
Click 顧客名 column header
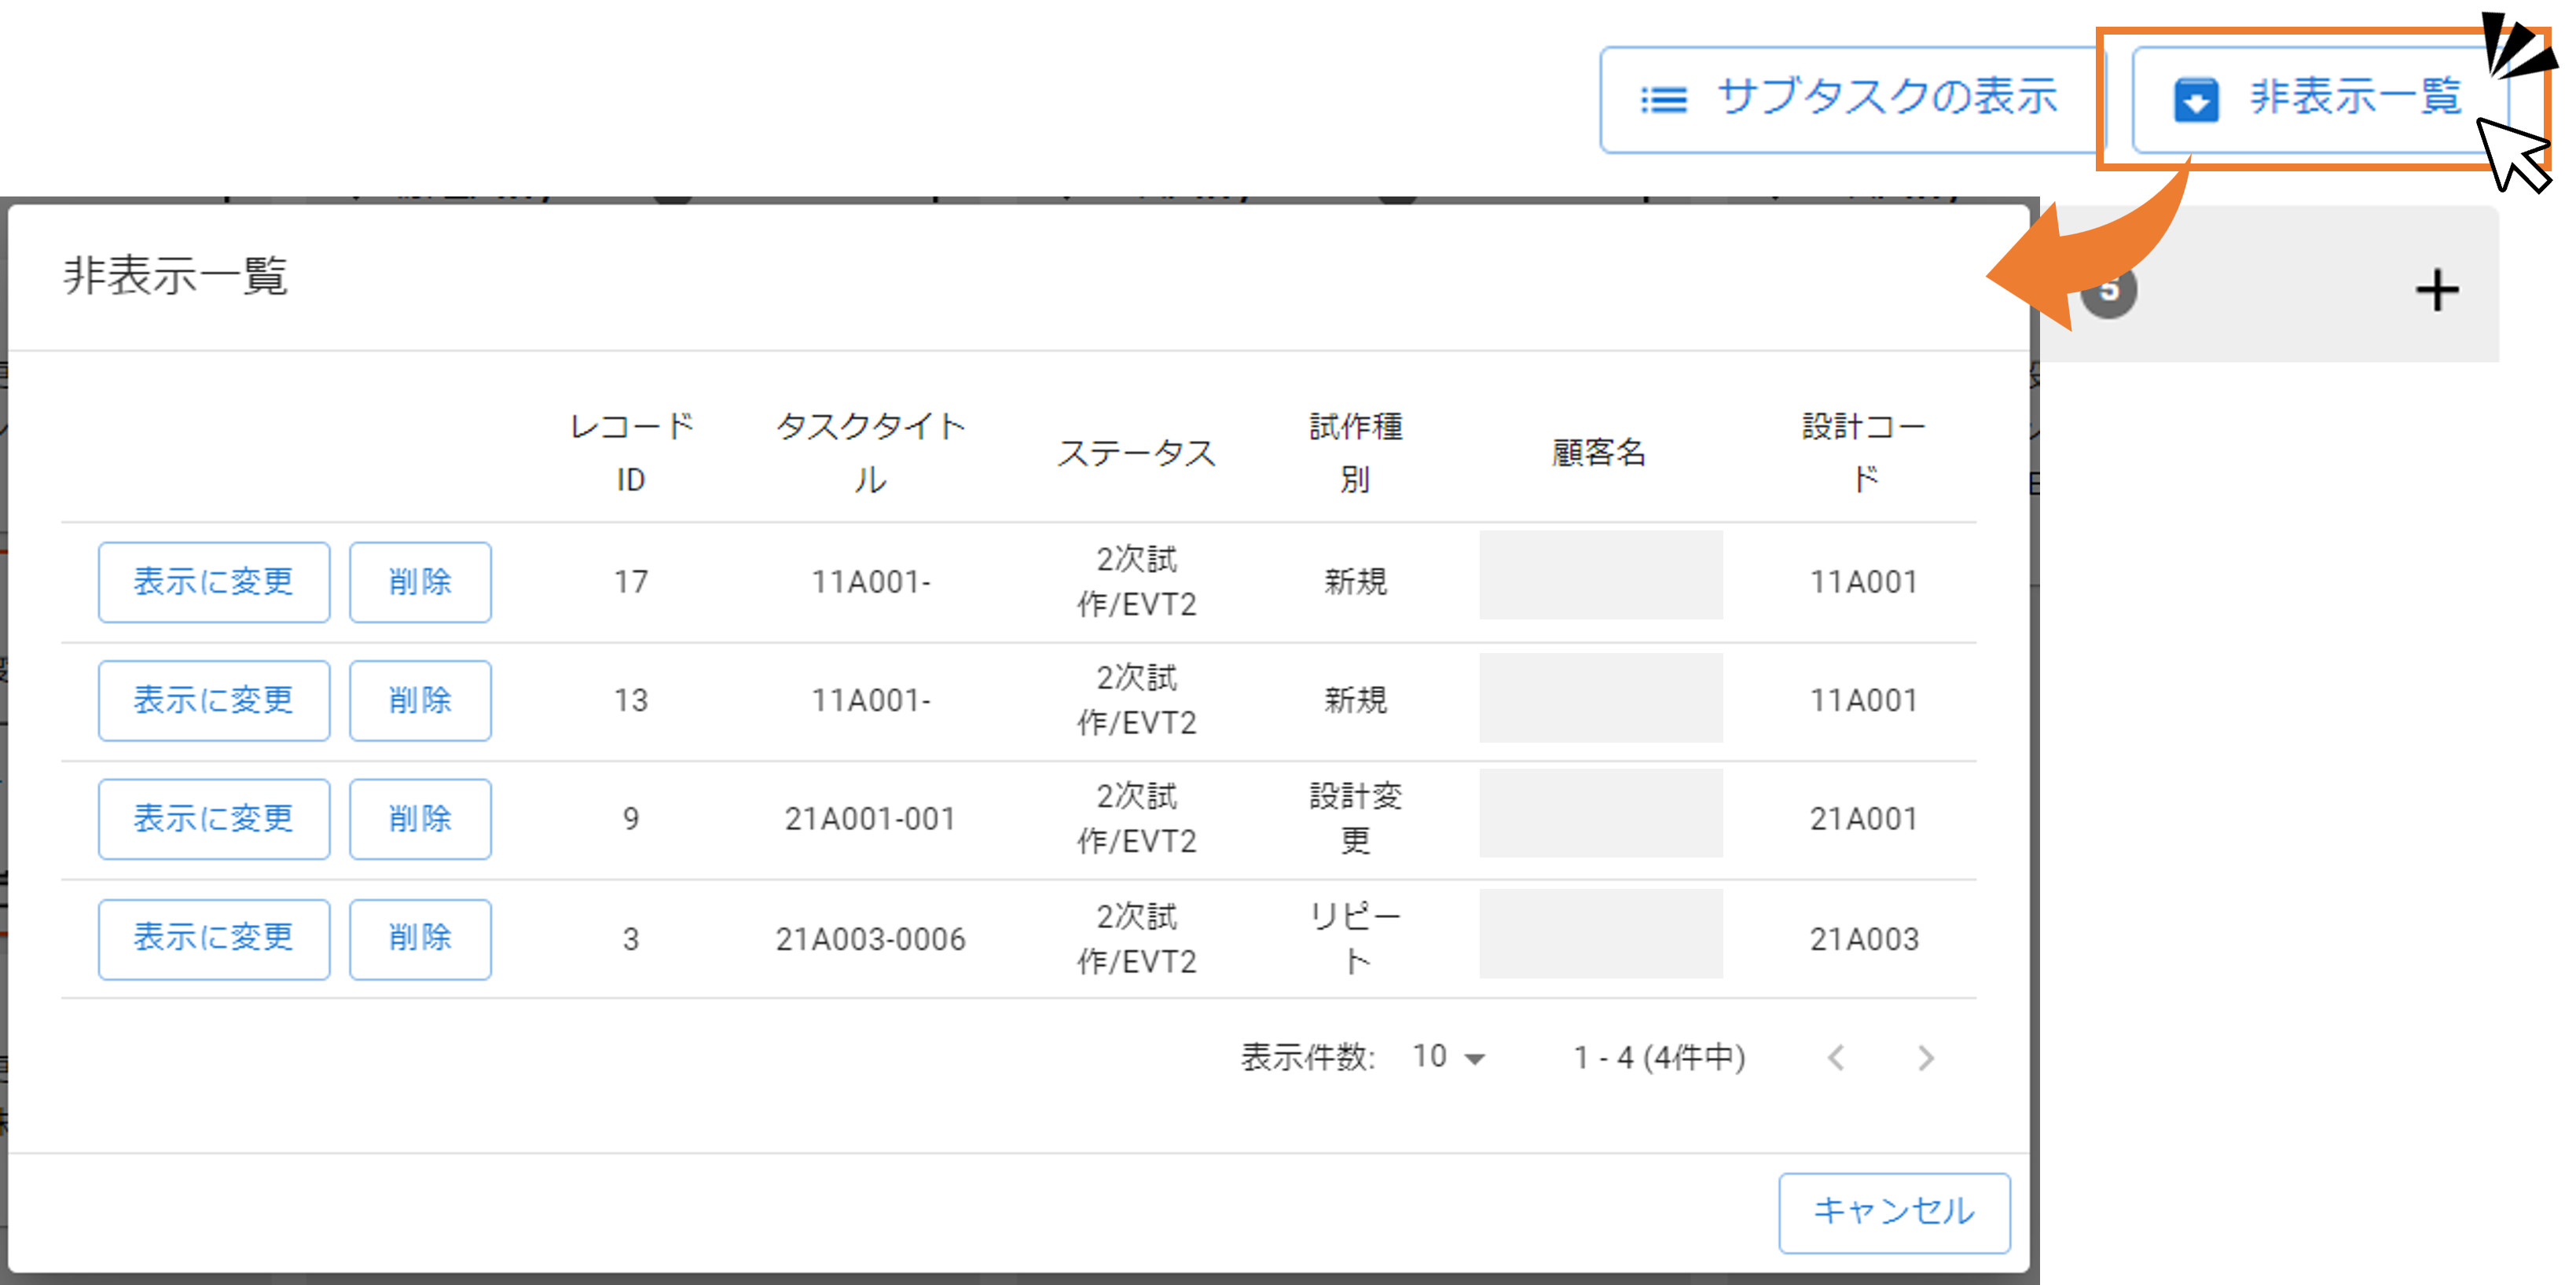coord(1599,453)
